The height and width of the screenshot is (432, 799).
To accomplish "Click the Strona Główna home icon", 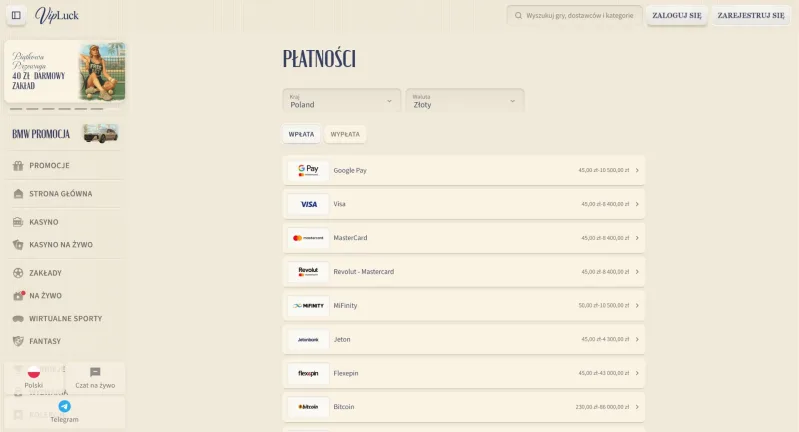I will click(x=18, y=194).
